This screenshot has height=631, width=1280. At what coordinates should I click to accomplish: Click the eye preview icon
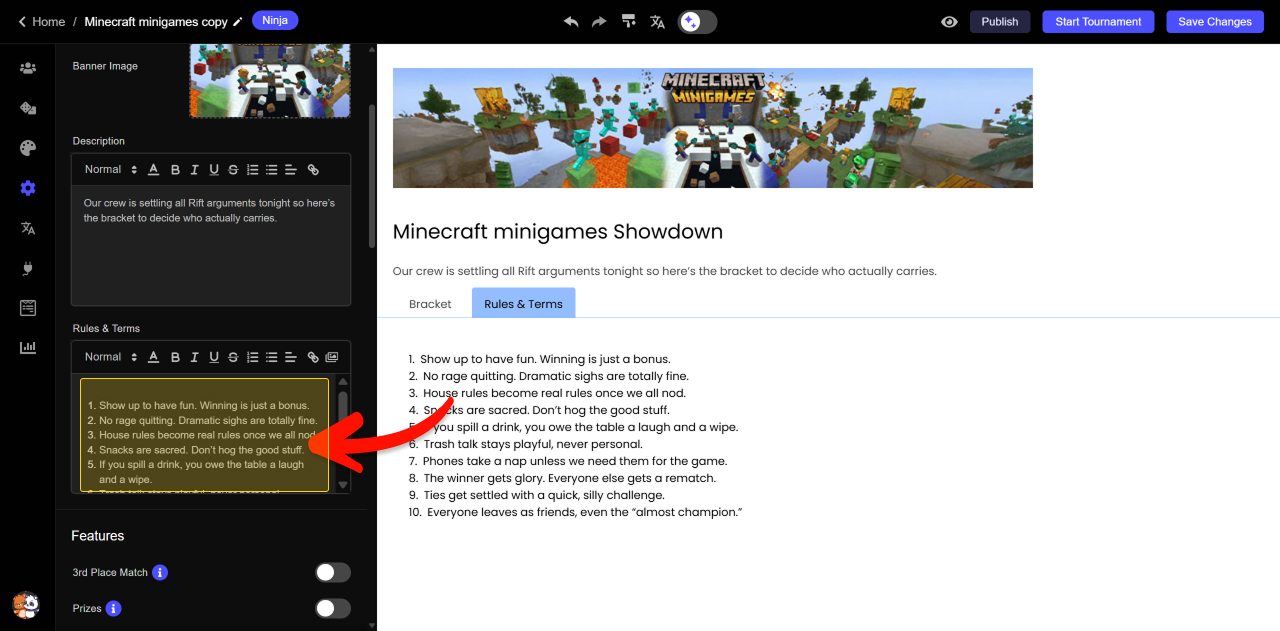coord(949,21)
